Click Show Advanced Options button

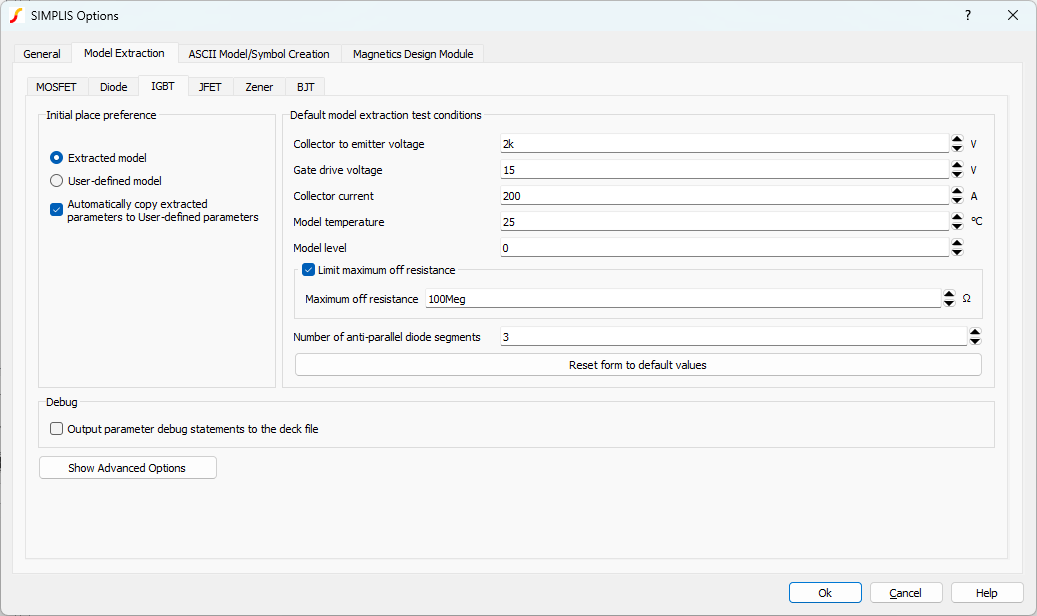click(127, 468)
